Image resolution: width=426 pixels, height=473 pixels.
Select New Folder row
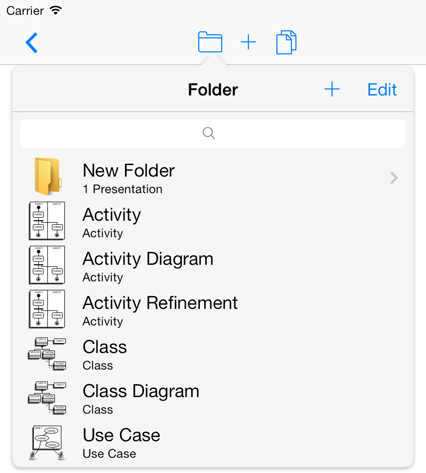point(213,177)
